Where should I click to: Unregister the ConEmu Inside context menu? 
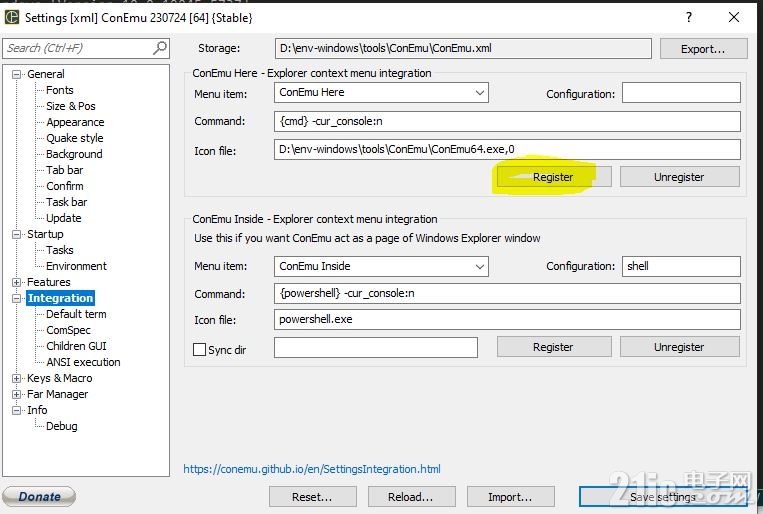pos(679,347)
